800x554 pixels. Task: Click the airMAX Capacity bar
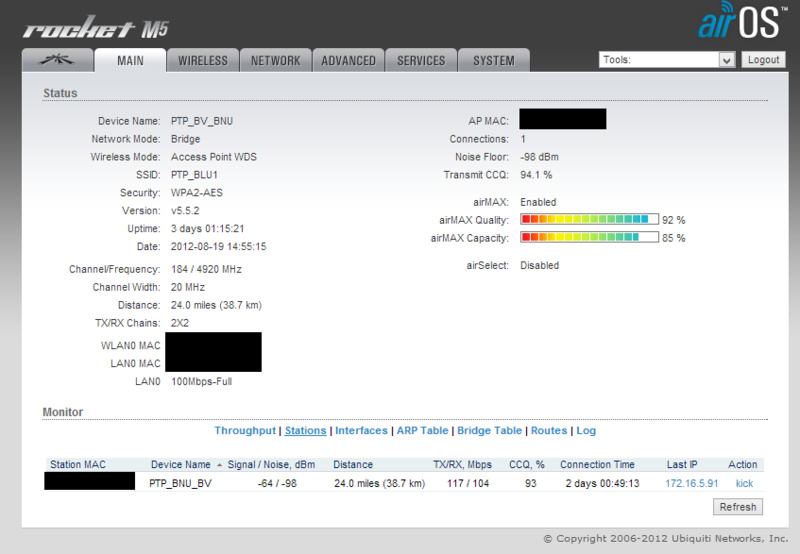pos(589,237)
